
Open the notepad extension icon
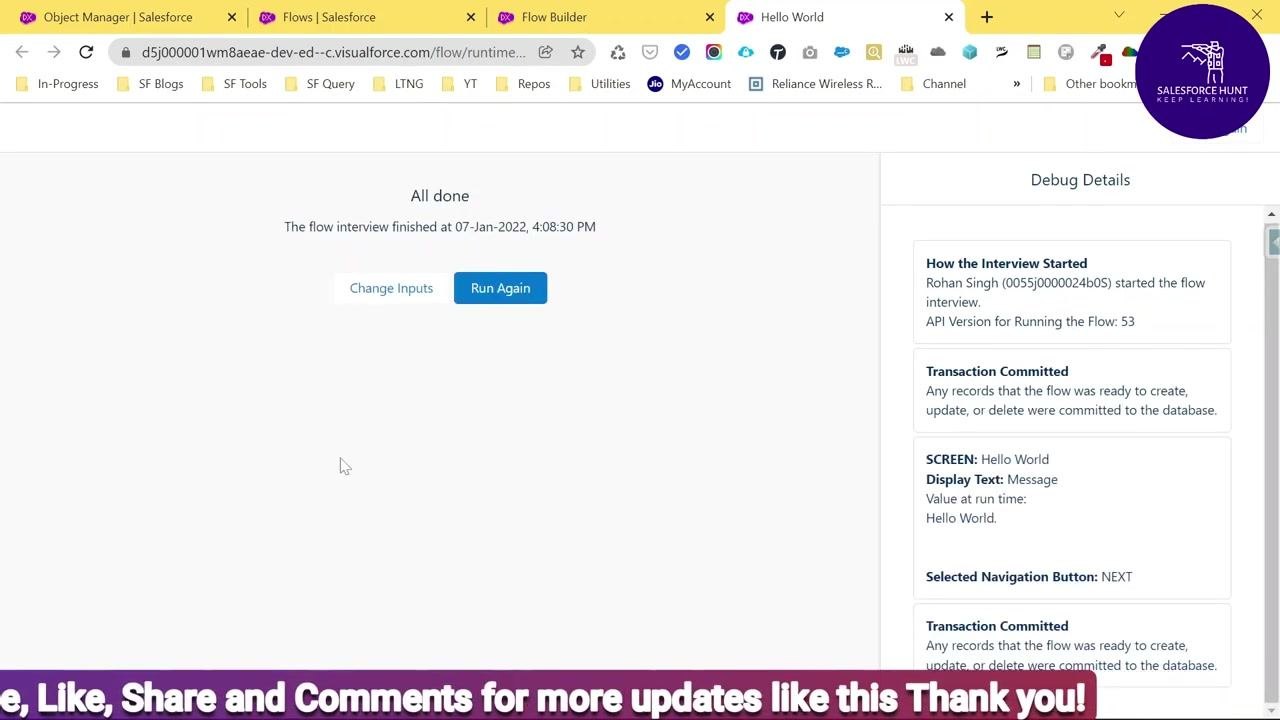(x=1034, y=52)
